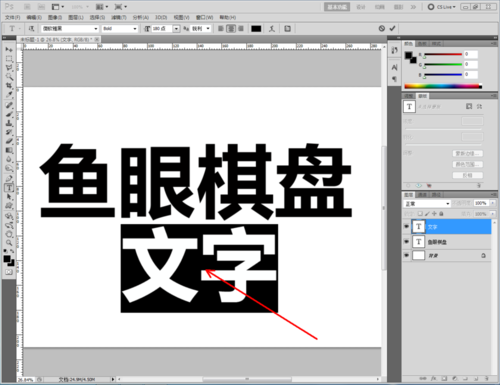Open the Screen Mode dropdown

pos(120,7)
